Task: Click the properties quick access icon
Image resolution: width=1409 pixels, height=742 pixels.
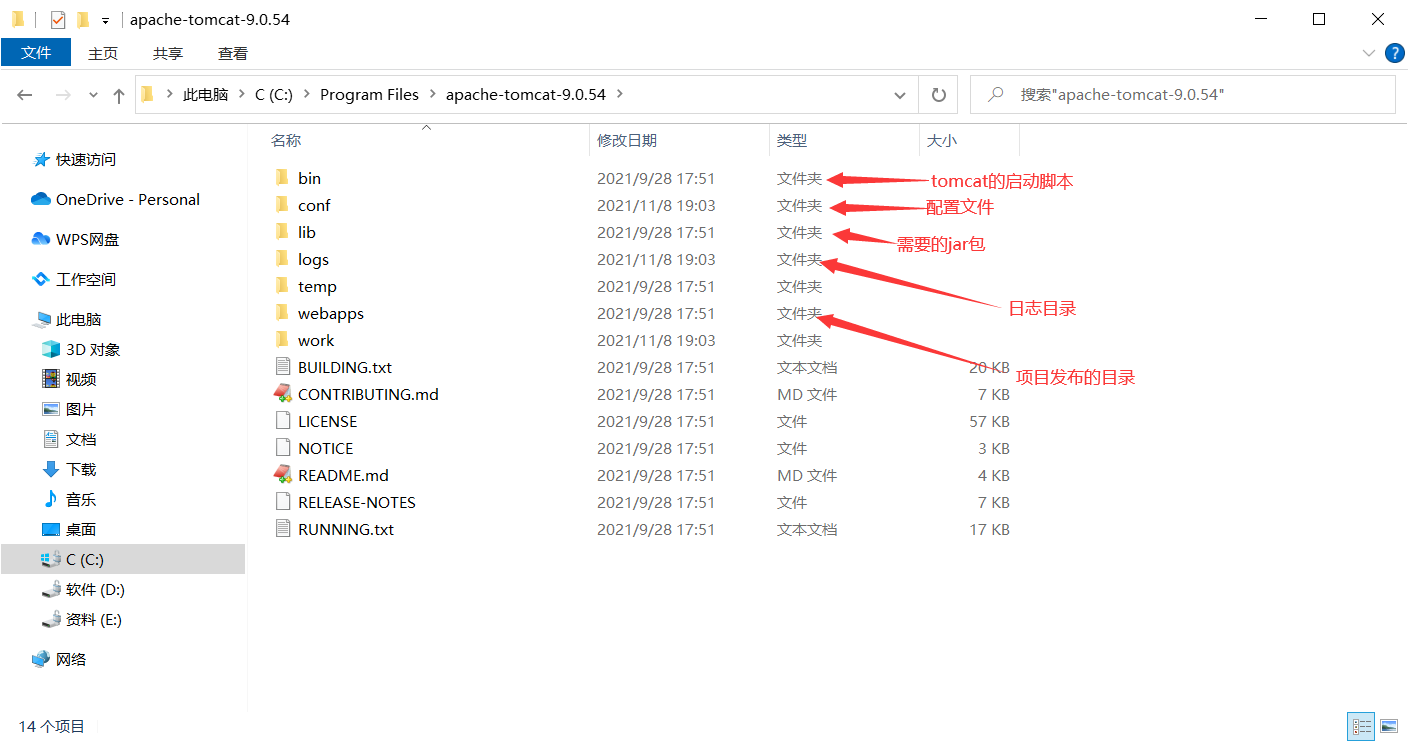Action: 58,19
